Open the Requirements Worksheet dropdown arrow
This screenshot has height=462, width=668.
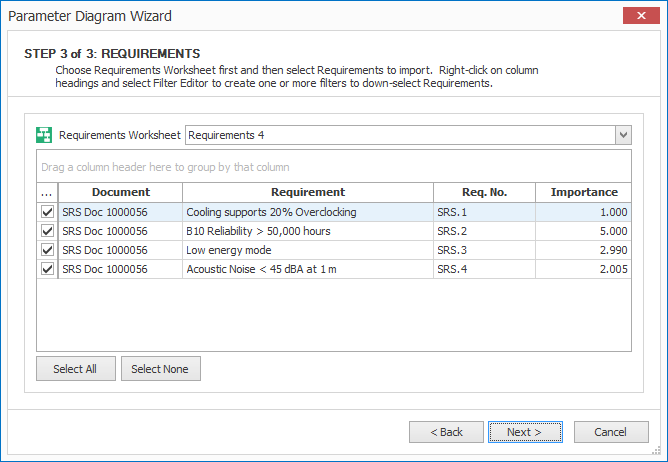point(623,135)
